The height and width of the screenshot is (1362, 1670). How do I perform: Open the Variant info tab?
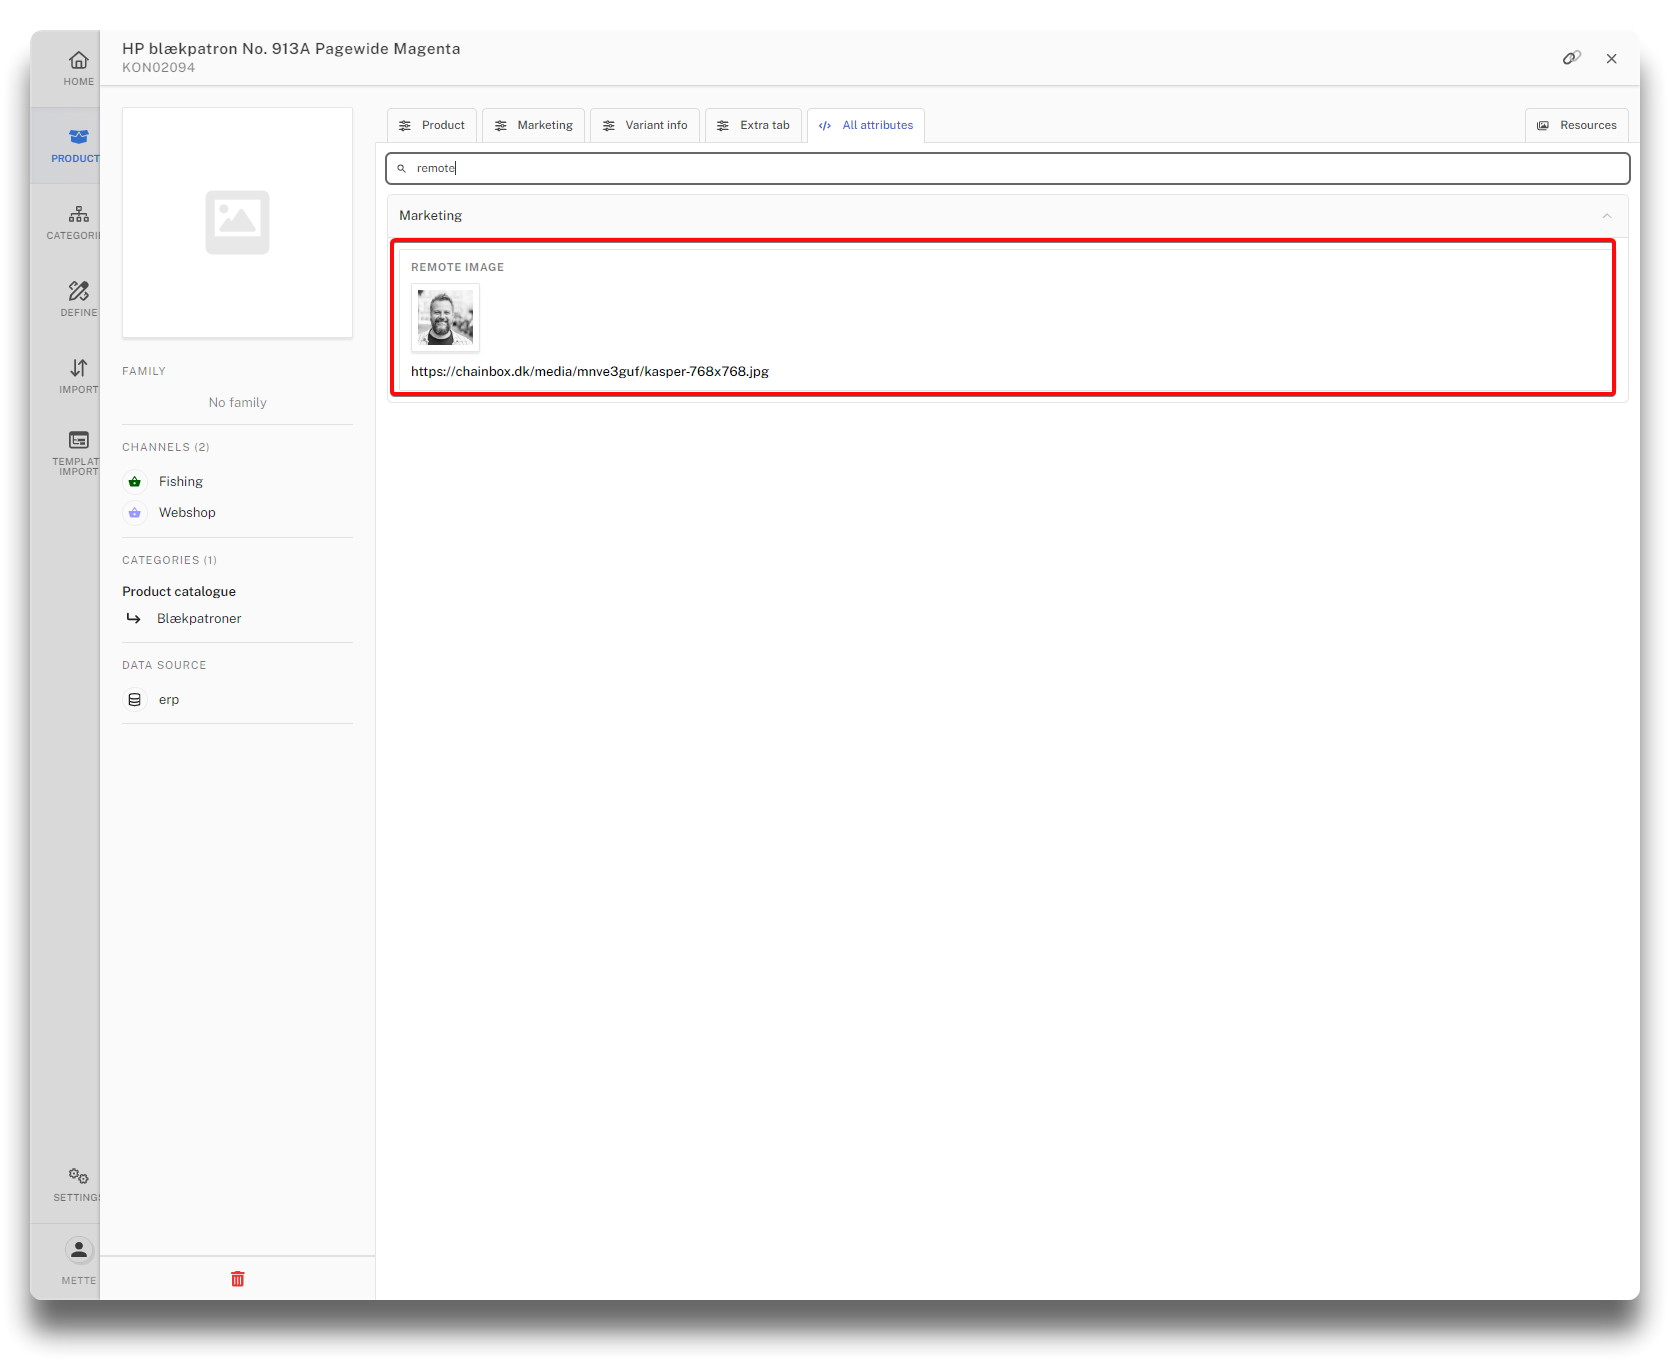pyautogui.click(x=645, y=125)
